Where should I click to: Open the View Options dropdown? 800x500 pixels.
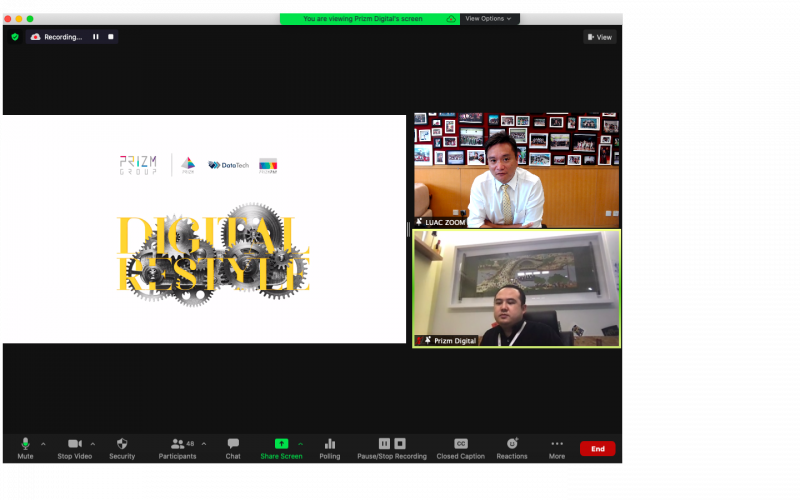[x=489, y=19]
